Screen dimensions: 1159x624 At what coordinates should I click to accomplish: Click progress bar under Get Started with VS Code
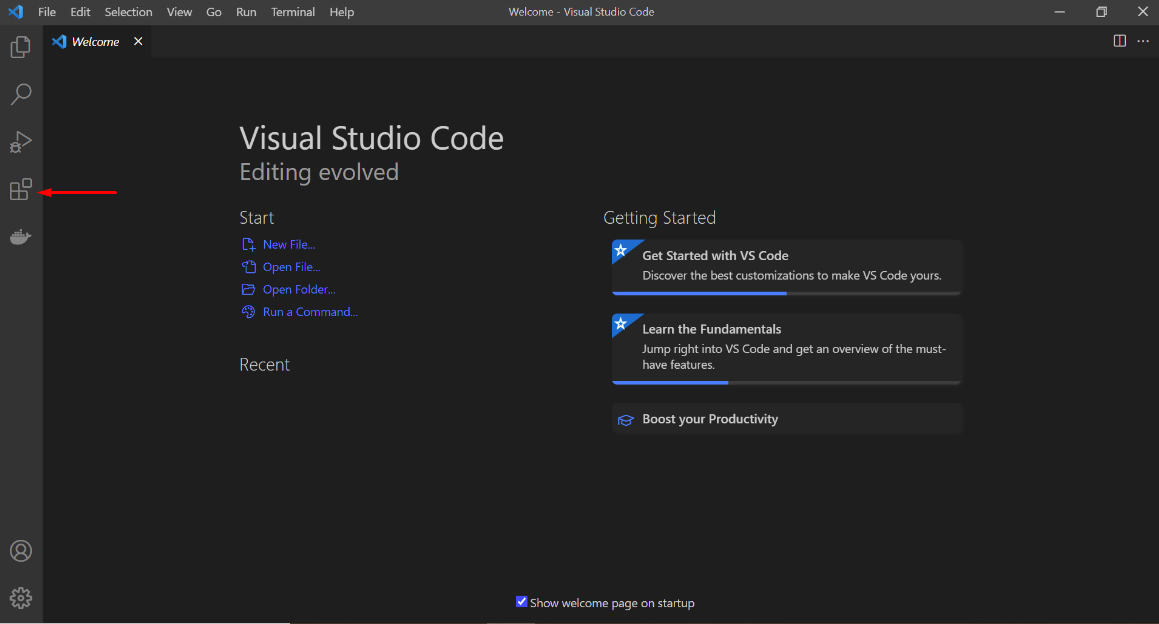[786, 294]
